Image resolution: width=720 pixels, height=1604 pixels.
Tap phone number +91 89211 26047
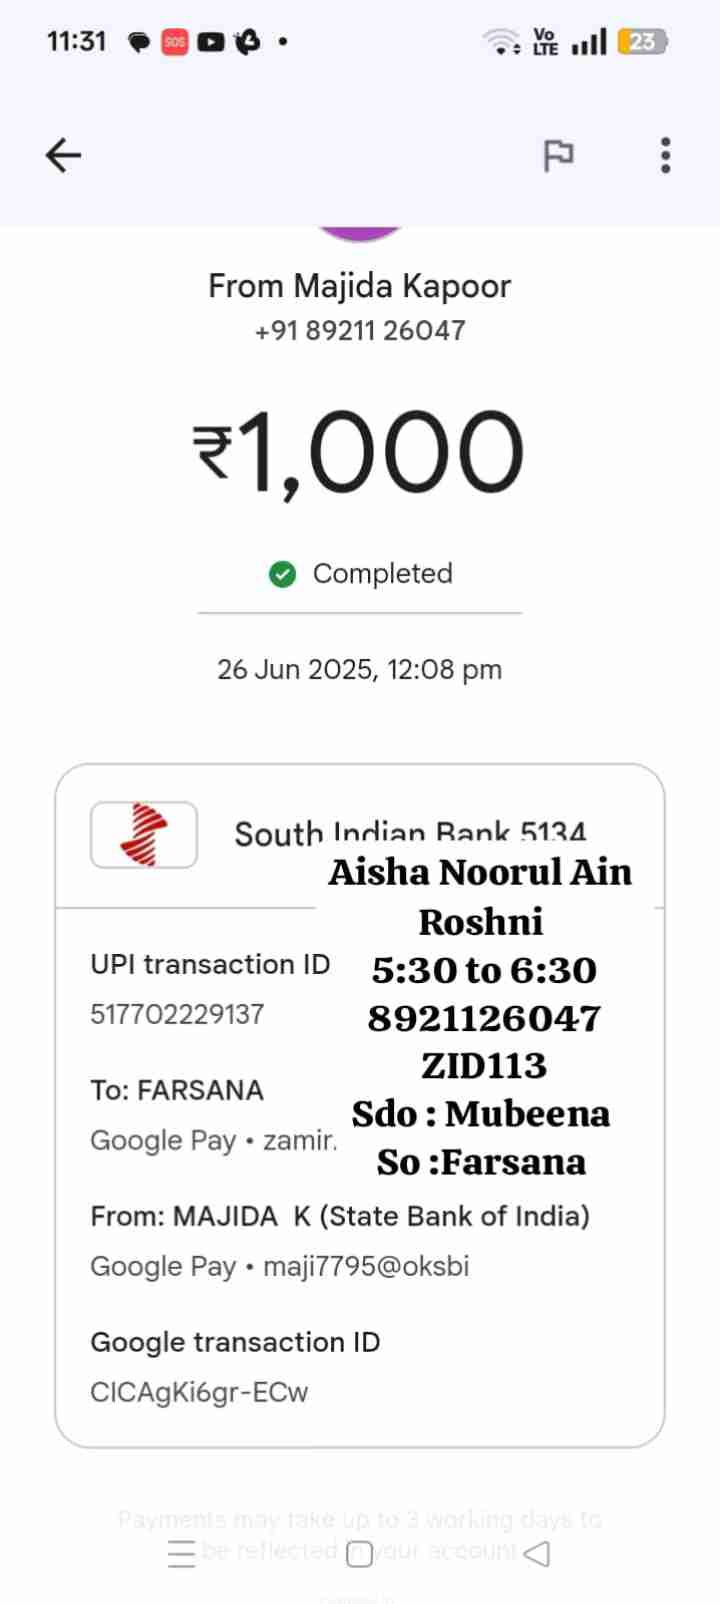(360, 330)
